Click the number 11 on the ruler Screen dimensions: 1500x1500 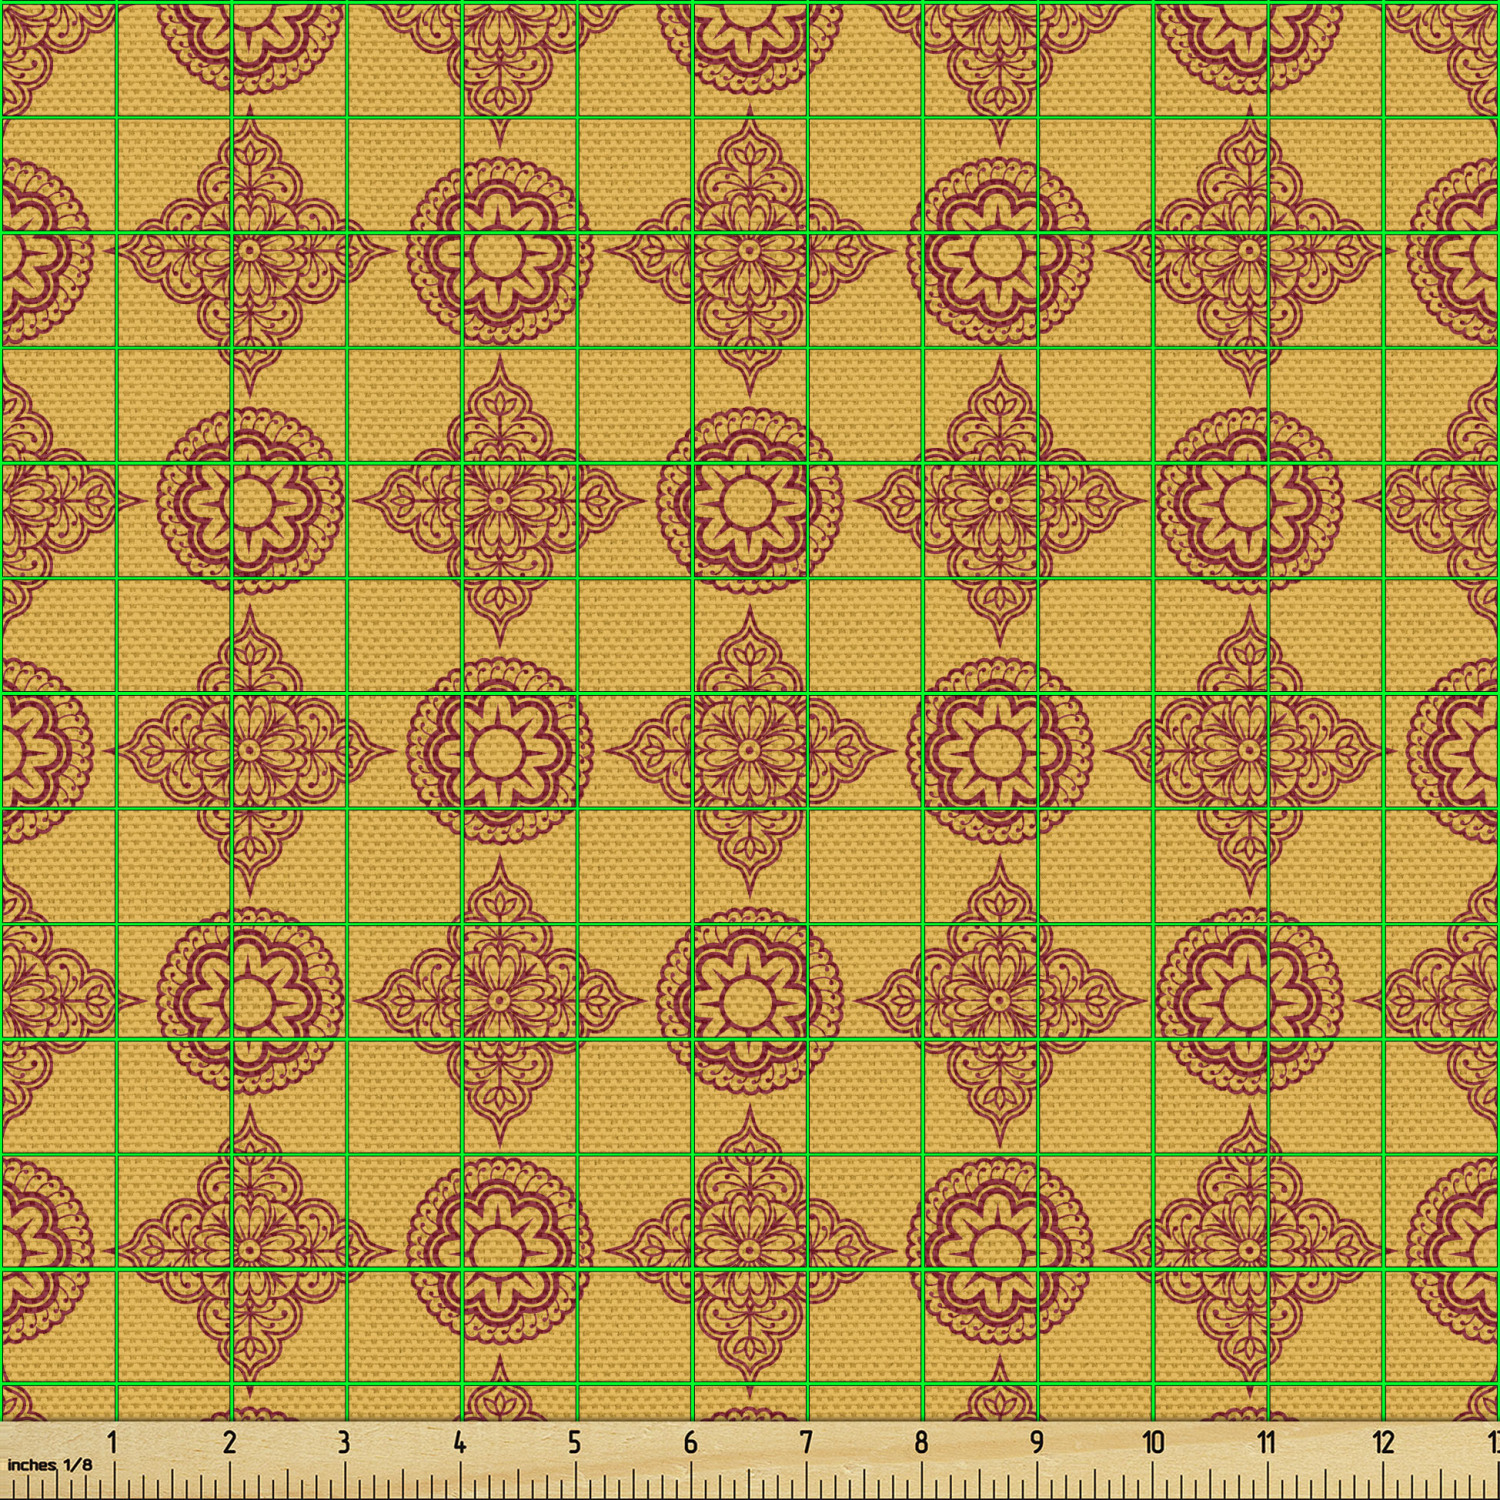[x=1267, y=1442]
